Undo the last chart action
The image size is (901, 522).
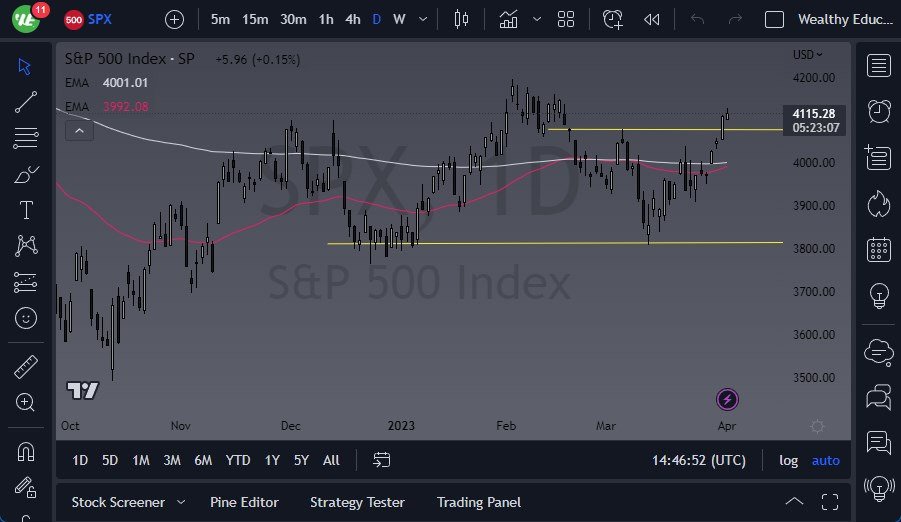tap(697, 20)
